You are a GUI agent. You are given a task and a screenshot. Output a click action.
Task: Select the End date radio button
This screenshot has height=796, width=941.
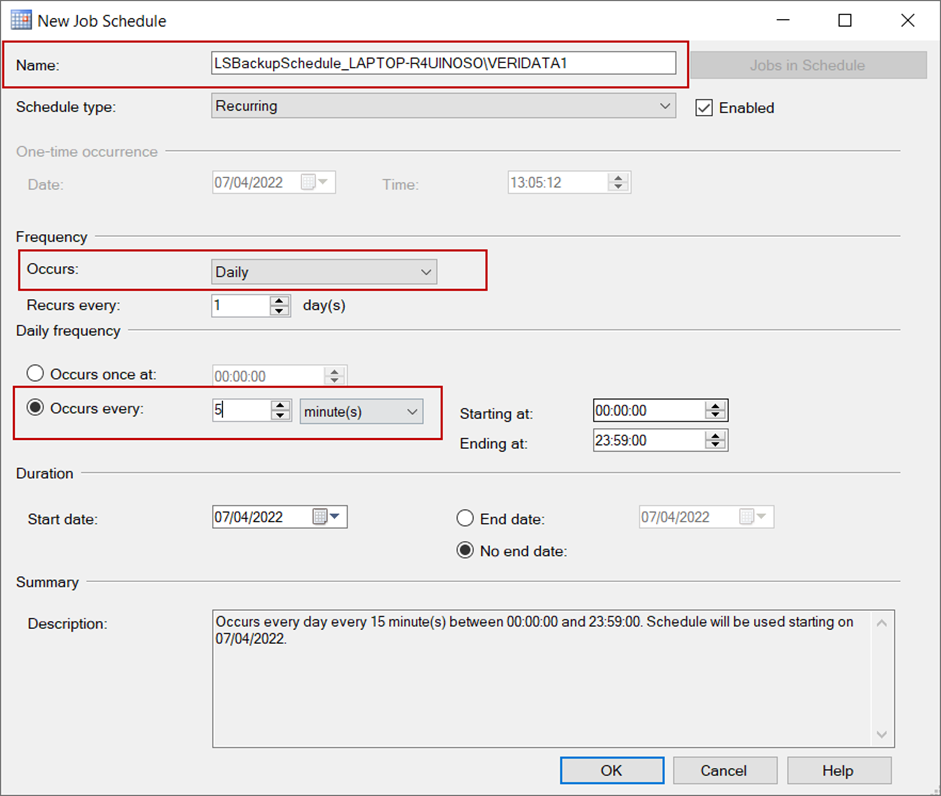pos(465,518)
